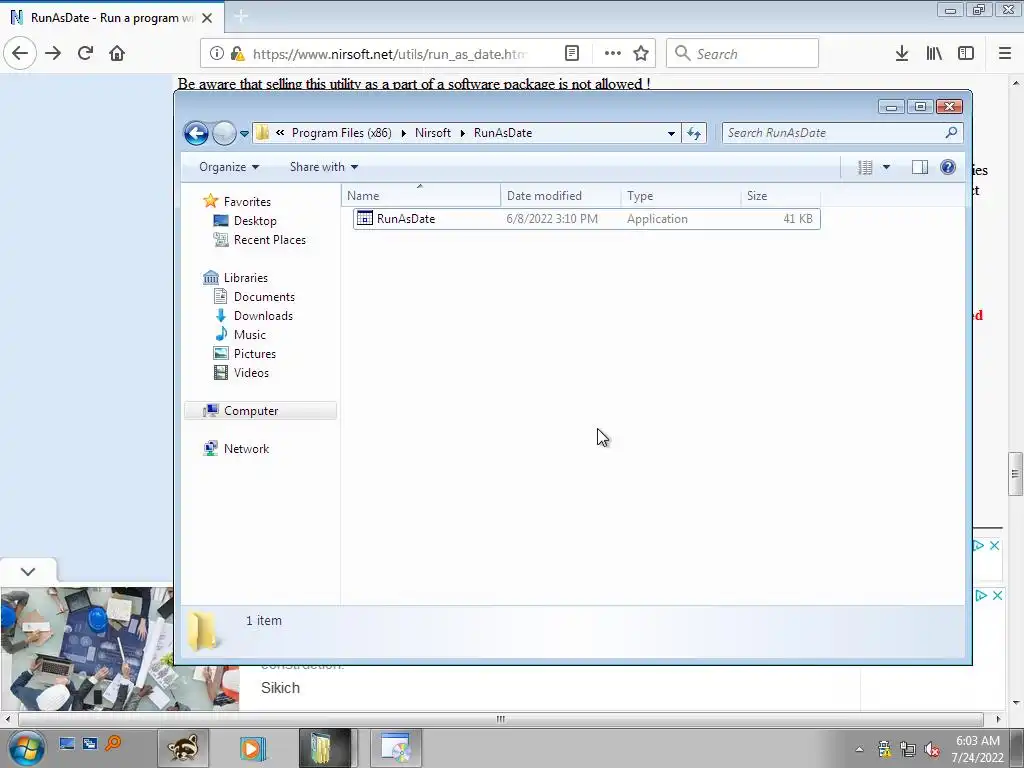The image size is (1024, 768).
Task: Open the page actions three-dot menu
Action: pyautogui.click(x=613, y=54)
